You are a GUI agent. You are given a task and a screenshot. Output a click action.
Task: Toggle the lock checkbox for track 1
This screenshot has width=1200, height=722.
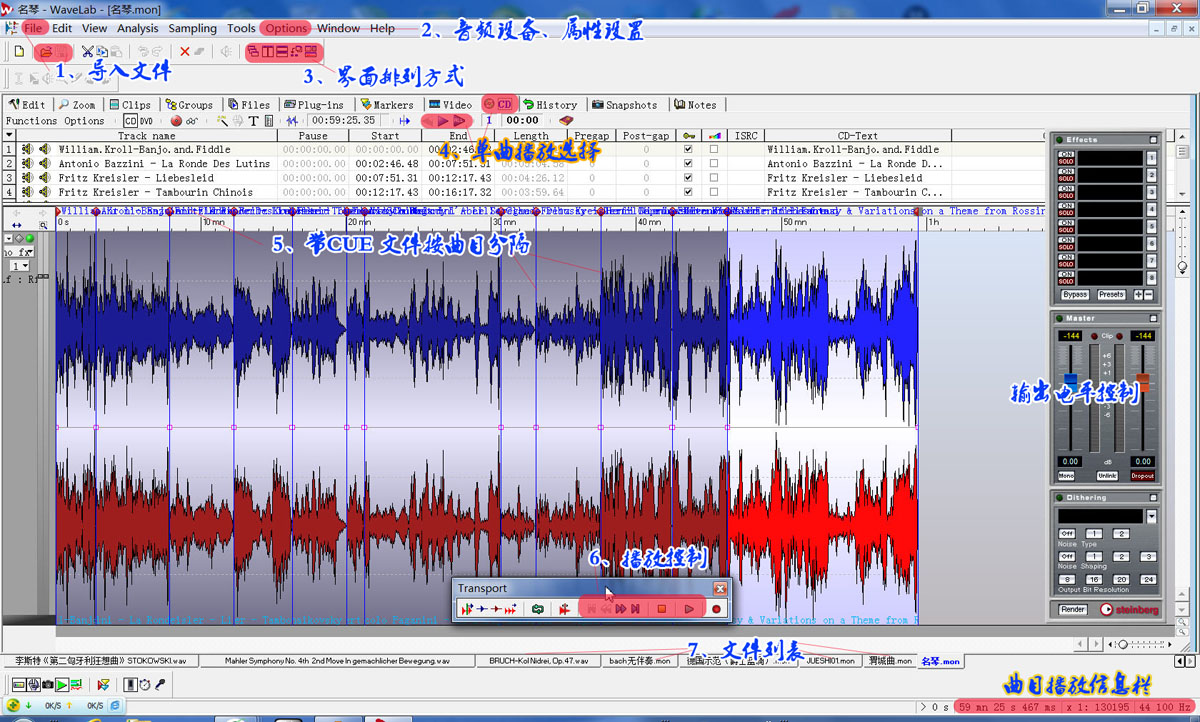tap(688, 149)
